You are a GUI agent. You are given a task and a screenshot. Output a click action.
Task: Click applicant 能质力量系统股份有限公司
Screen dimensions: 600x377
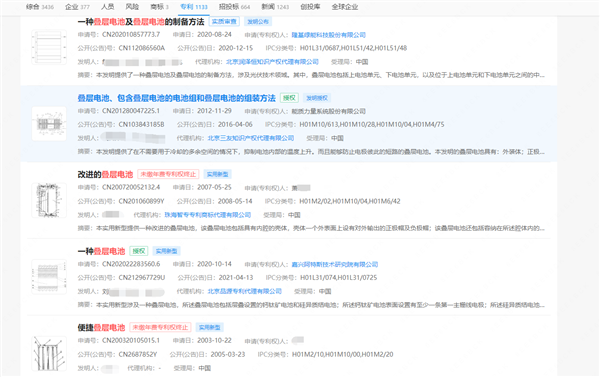pos(329,111)
